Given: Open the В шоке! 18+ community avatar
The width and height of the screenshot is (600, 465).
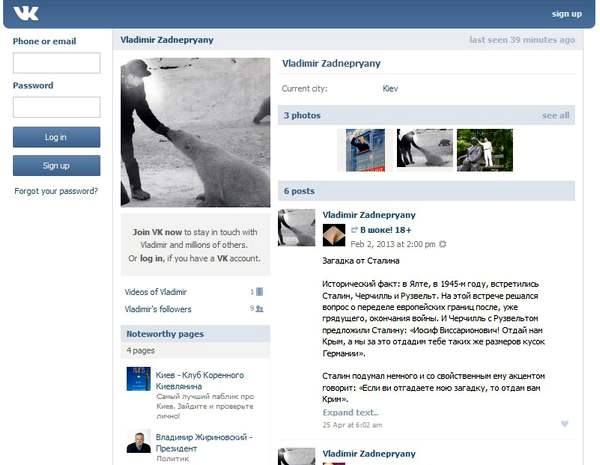Looking at the screenshot, I should coord(334,233).
